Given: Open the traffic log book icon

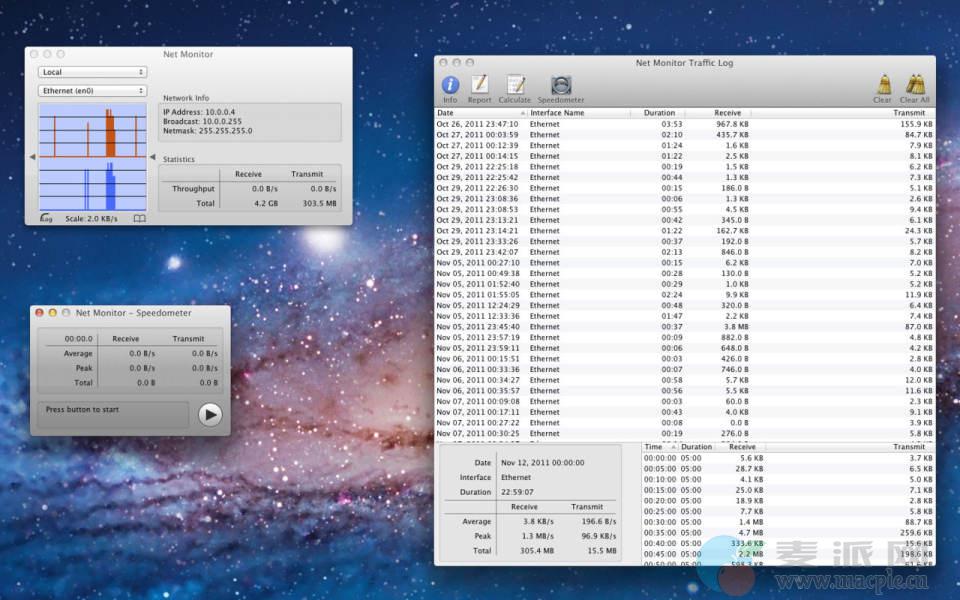Looking at the screenshot, I should 139,218.
